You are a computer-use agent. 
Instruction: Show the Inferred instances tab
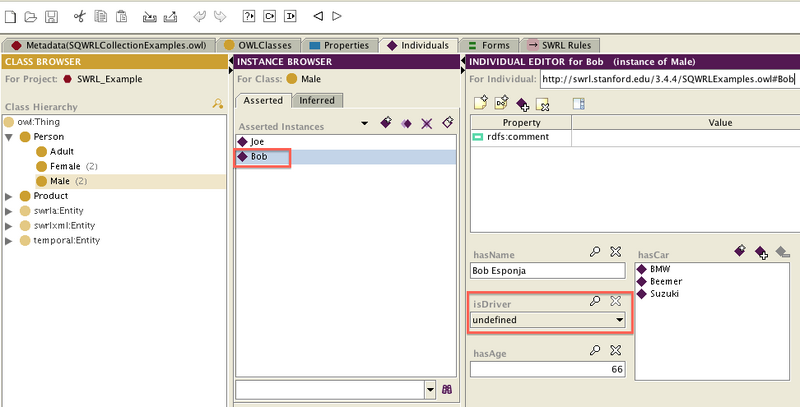(x=317, y=100)
